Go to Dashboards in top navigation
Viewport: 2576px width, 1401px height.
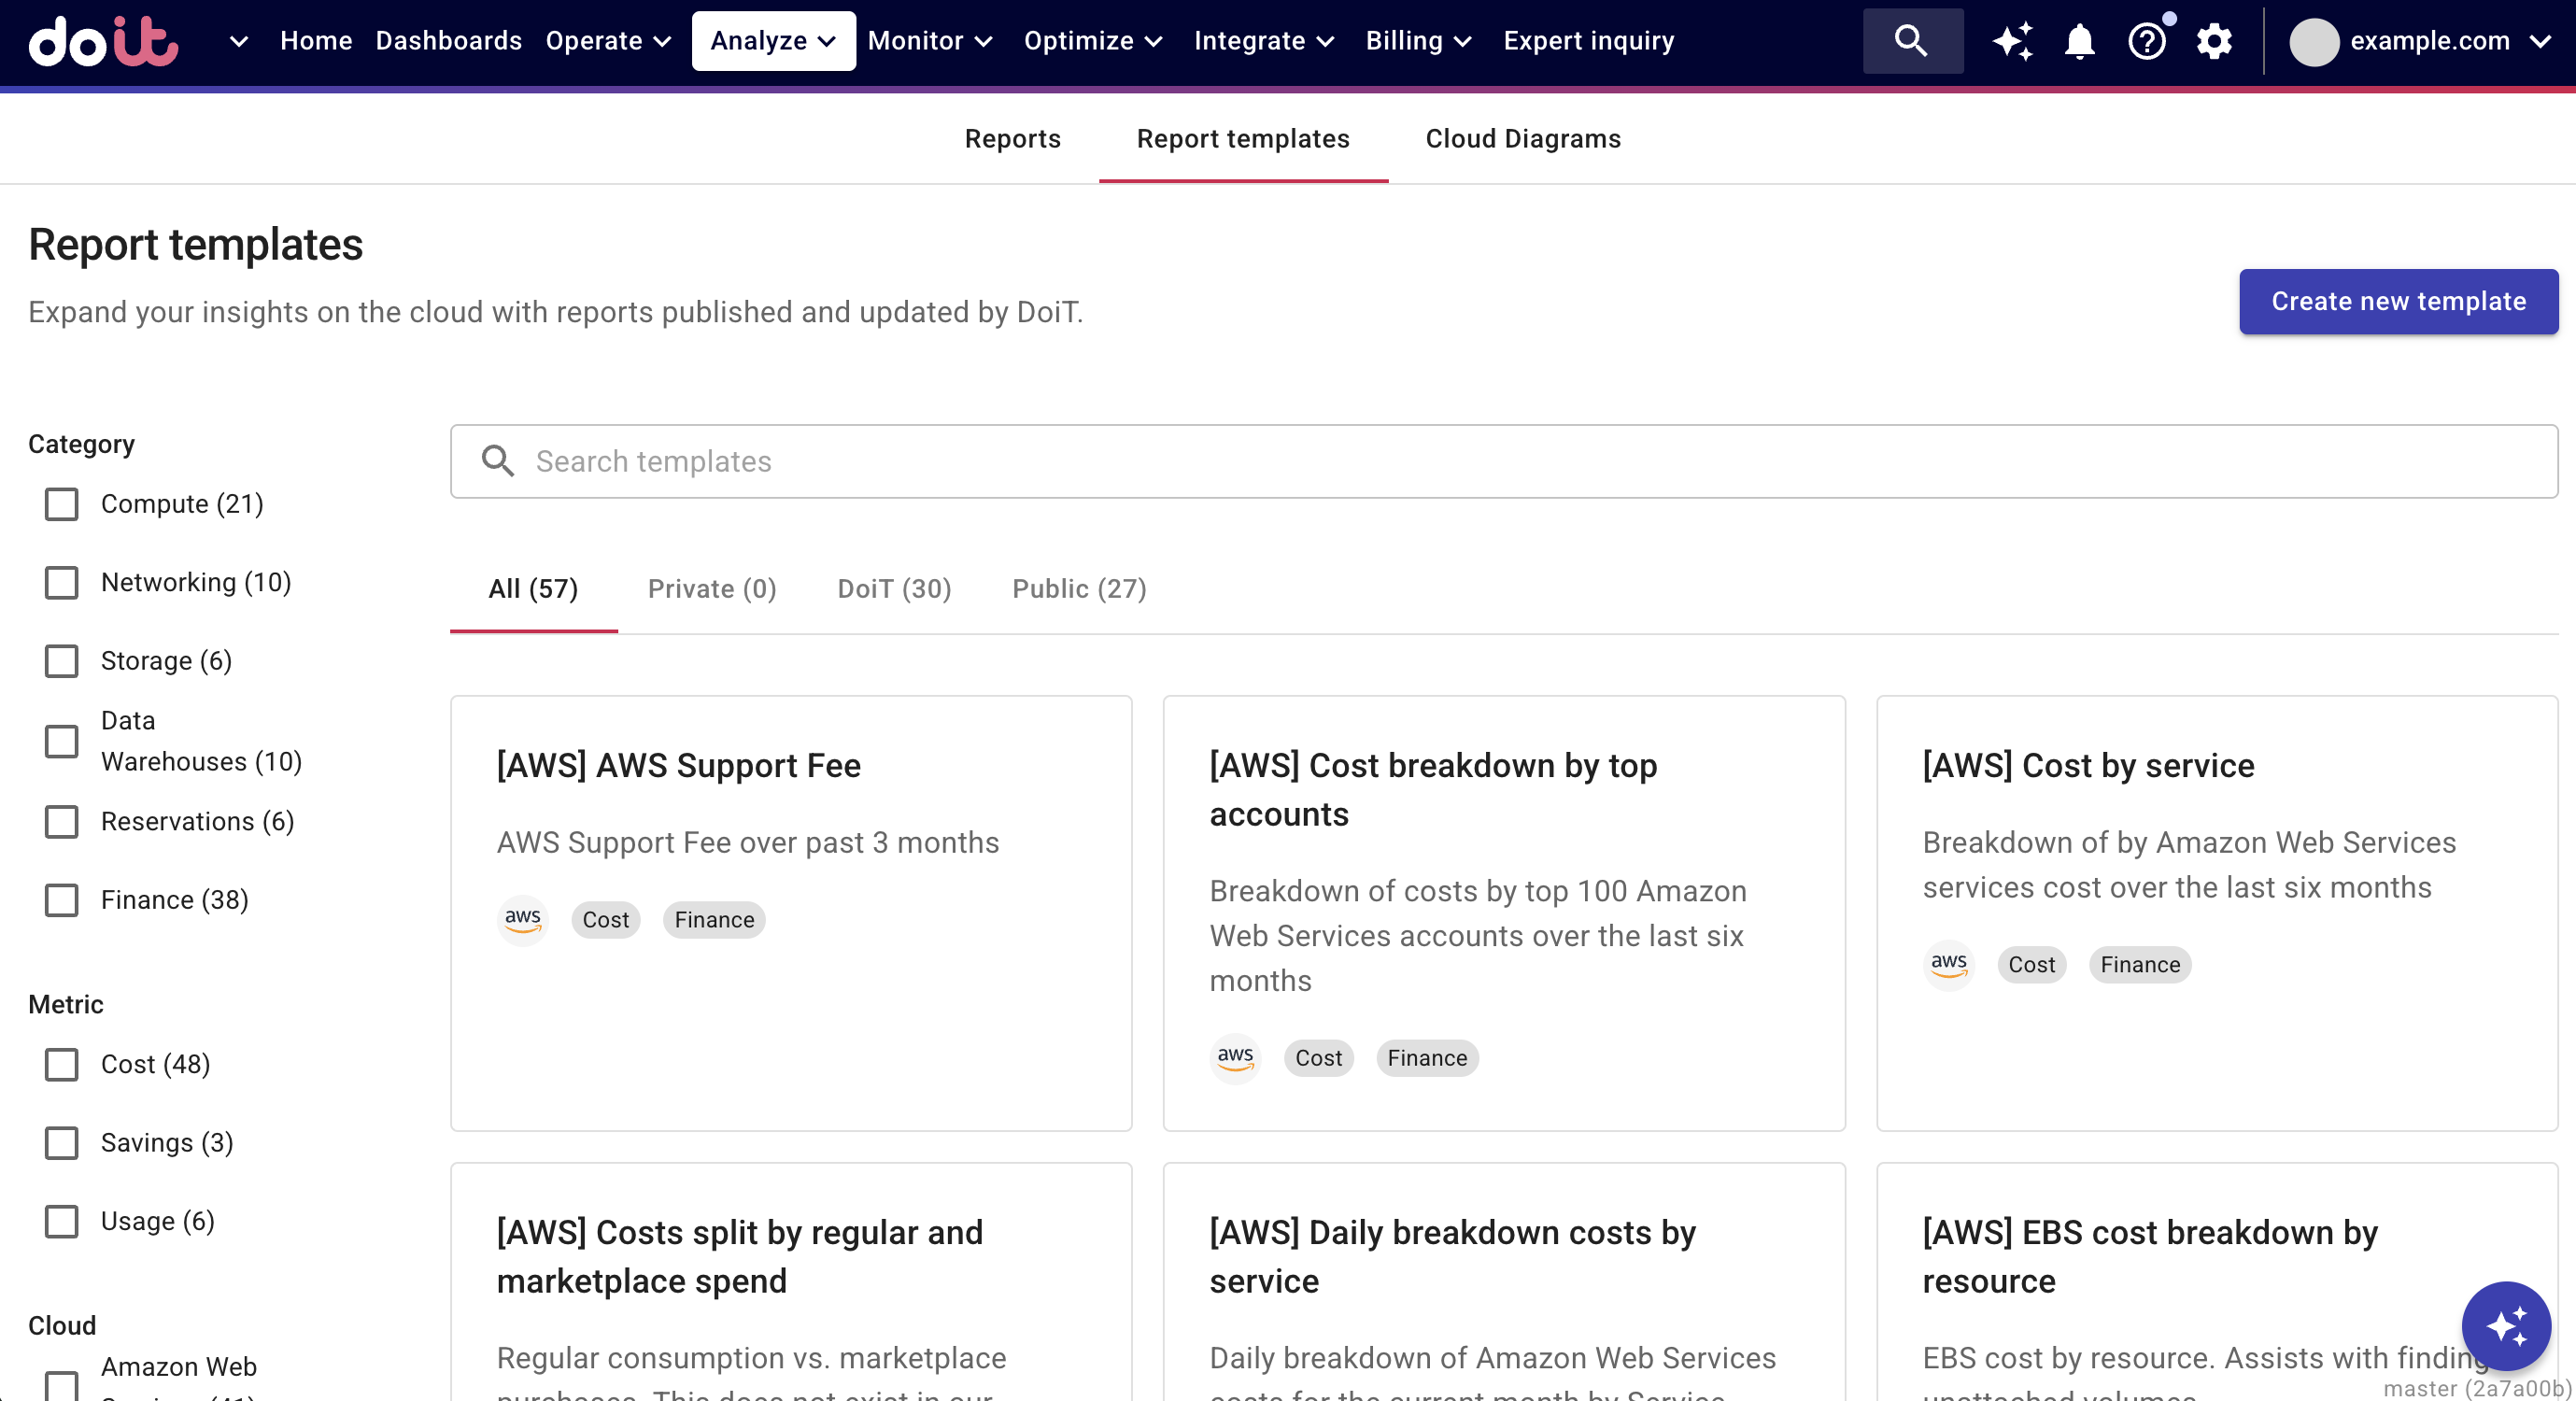[449, 41]
